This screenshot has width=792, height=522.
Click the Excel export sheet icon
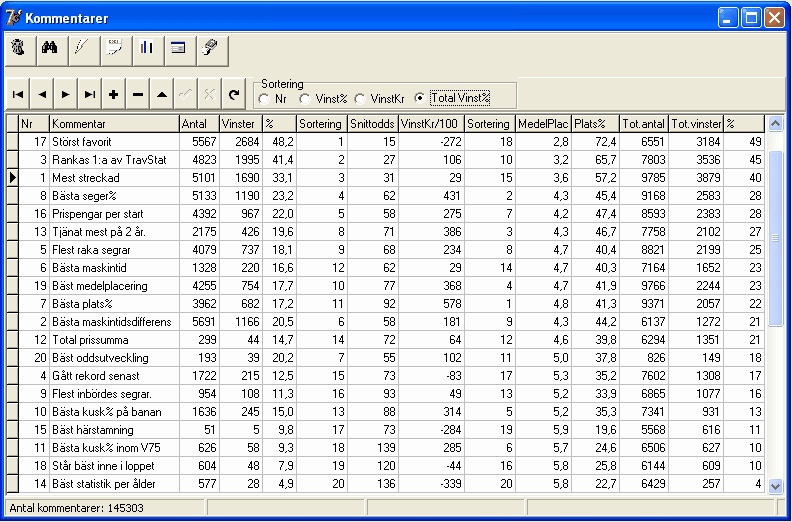(116, 50)
